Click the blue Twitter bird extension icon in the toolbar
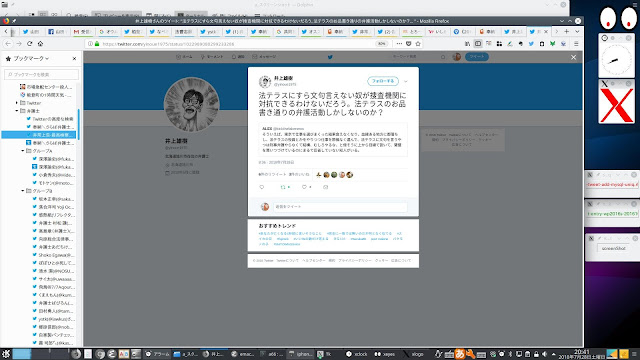 [531, 44]
